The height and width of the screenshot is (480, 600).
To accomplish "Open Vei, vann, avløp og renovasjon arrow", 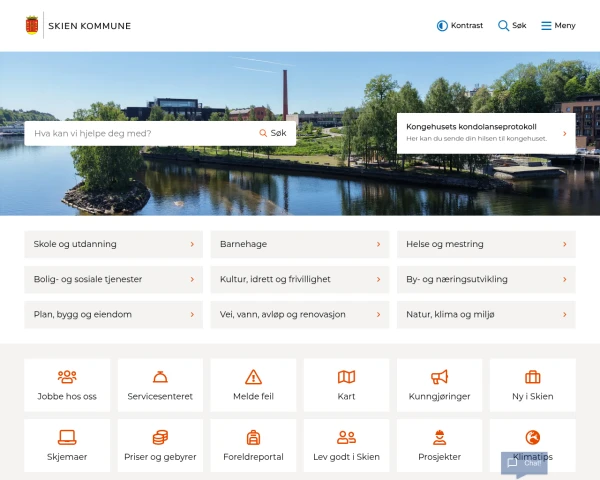I will point(378,315).
